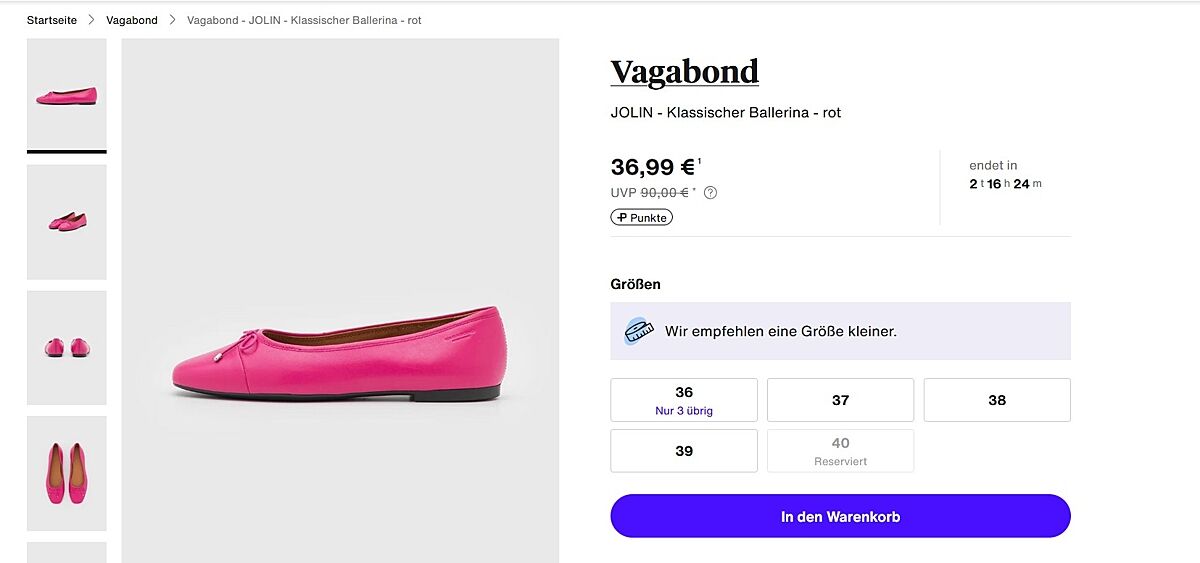
Task: Show the angled-view shoe thumbnail
Action: click(67, 221)
